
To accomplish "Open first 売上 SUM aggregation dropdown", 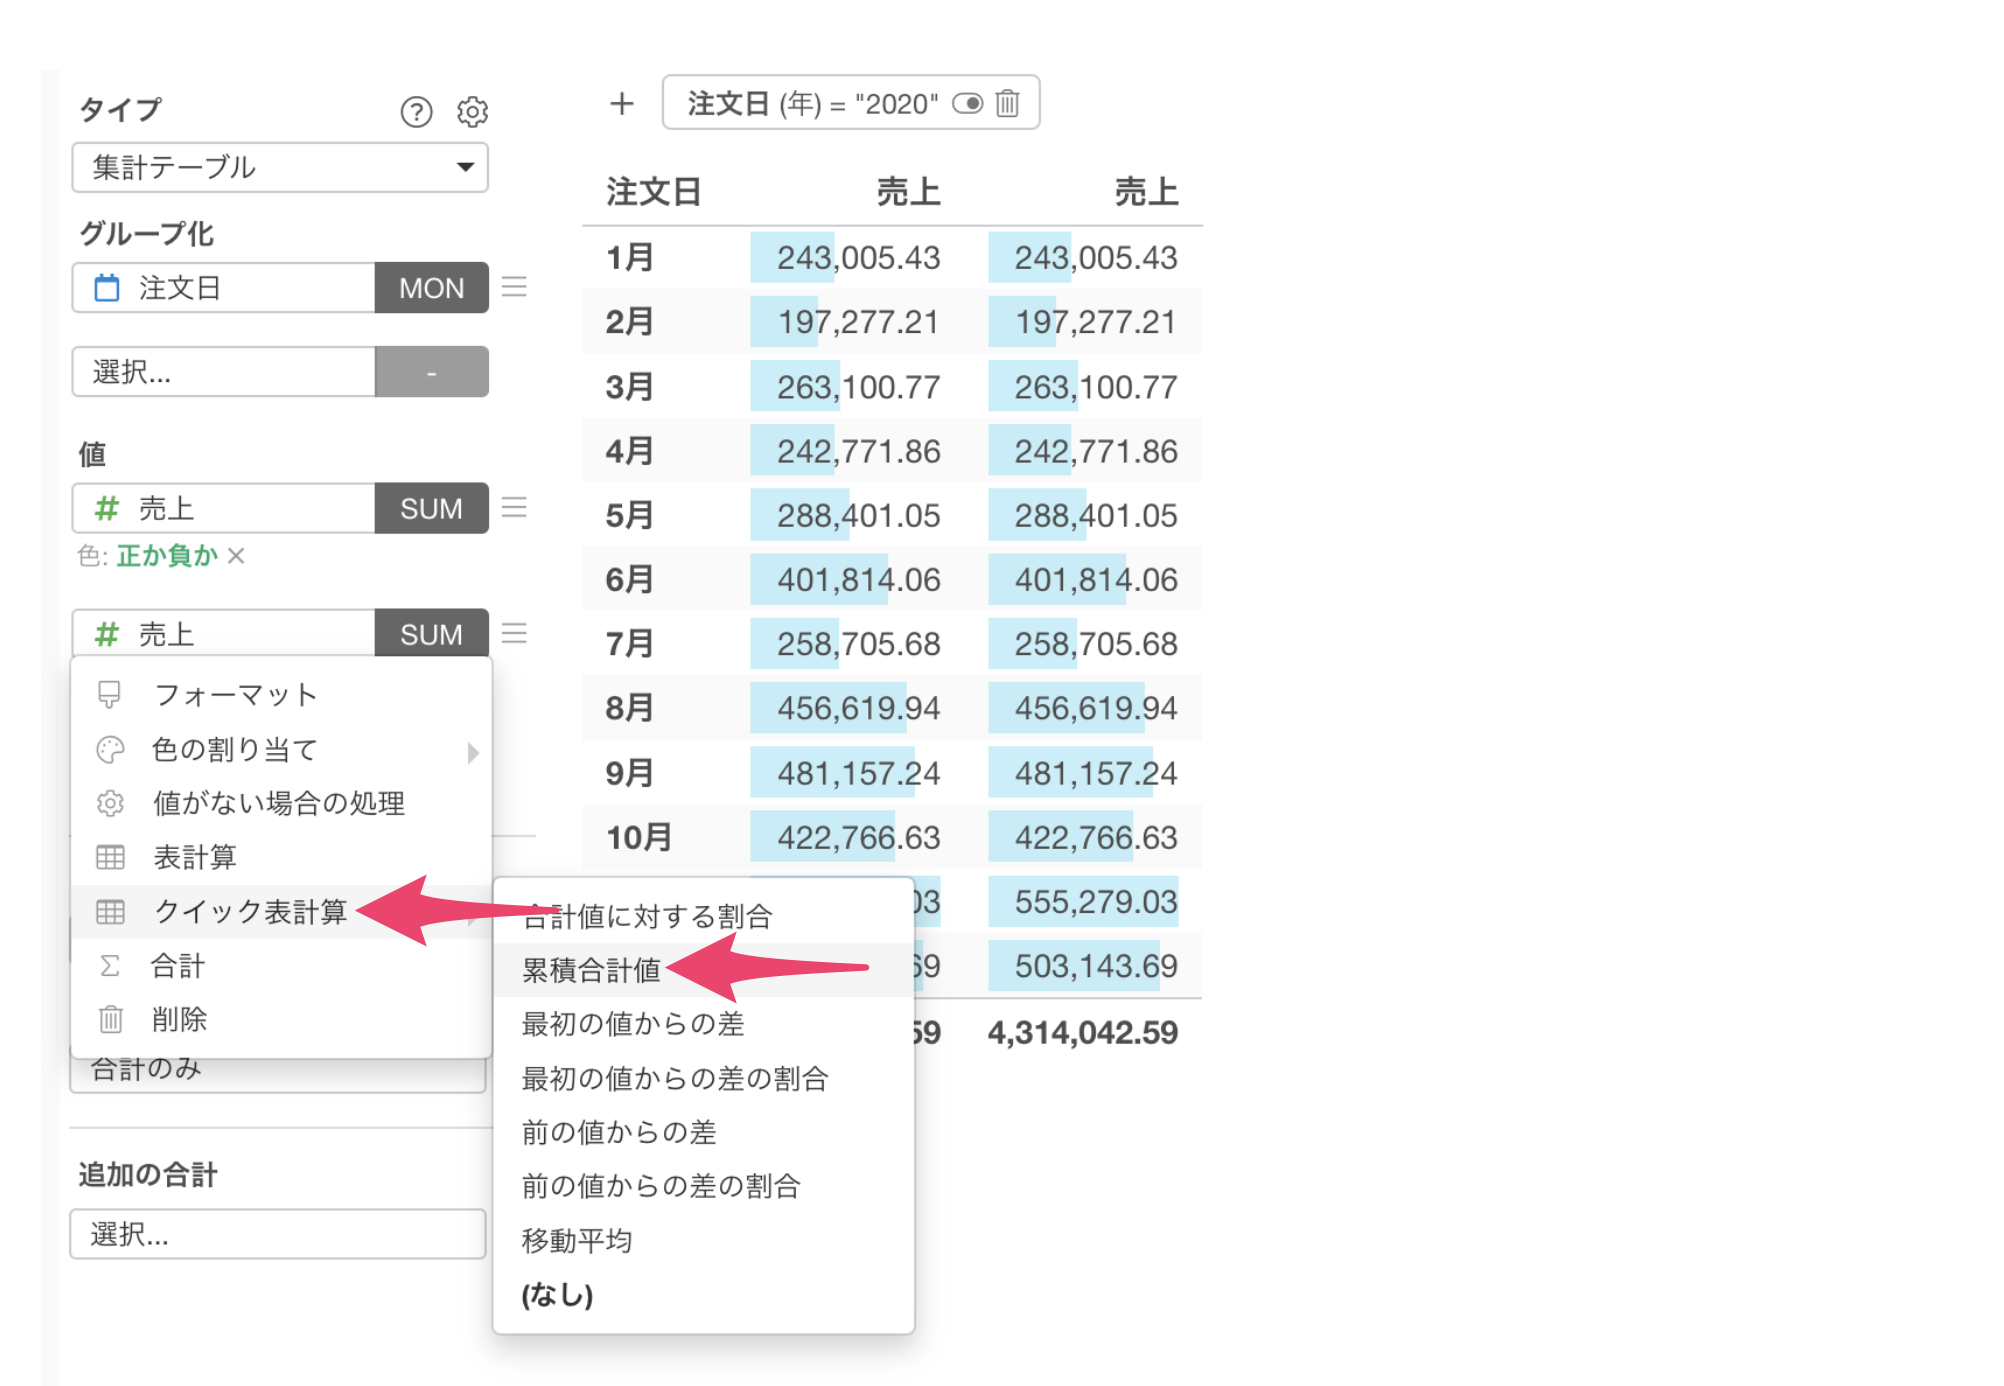I will point(431,508).
